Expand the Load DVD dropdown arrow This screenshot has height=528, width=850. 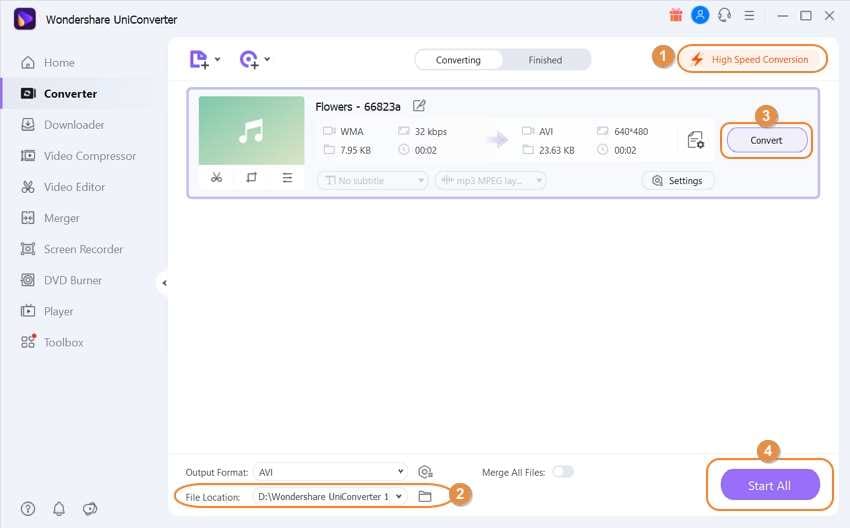point(267,59)
